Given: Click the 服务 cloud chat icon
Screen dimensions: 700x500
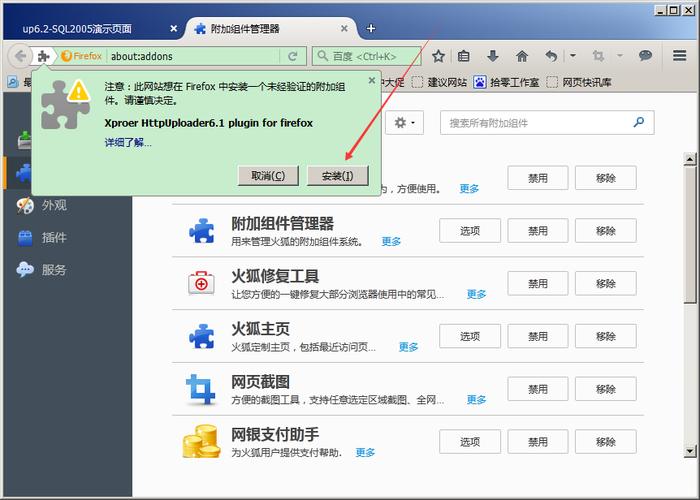Looking at the screenshot, I should click(25, 270).
